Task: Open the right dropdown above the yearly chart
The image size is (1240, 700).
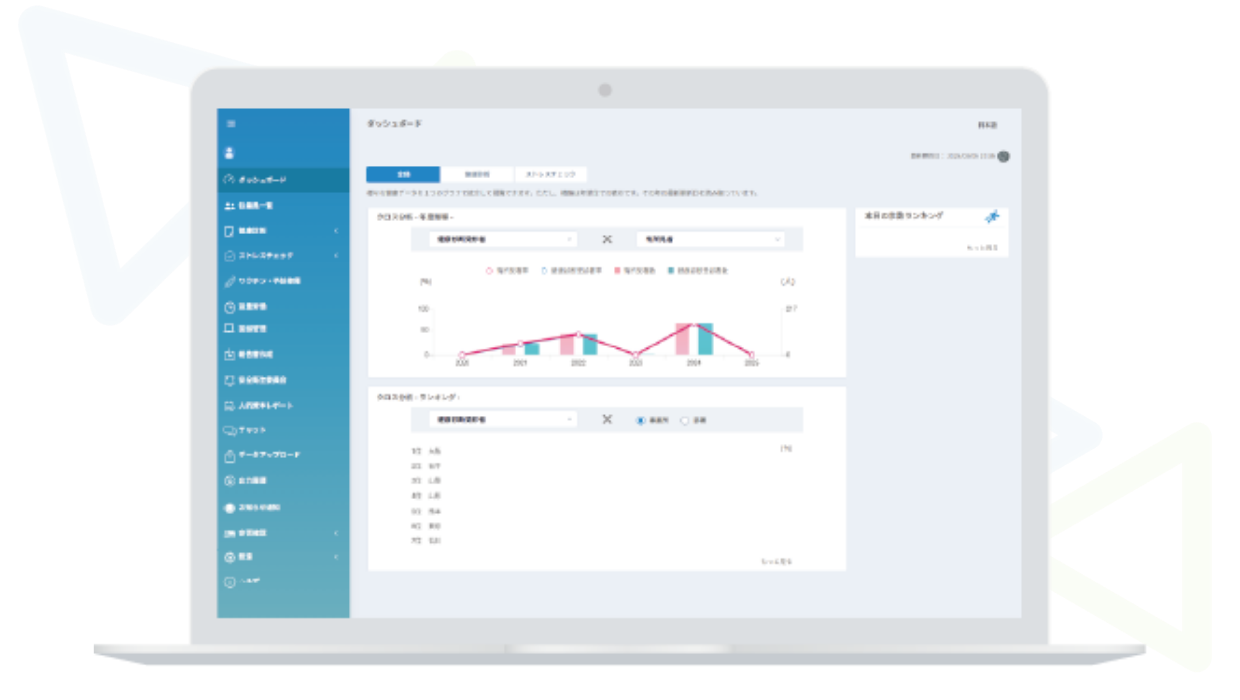Action: pyautogui.click(x=710, y=240)
